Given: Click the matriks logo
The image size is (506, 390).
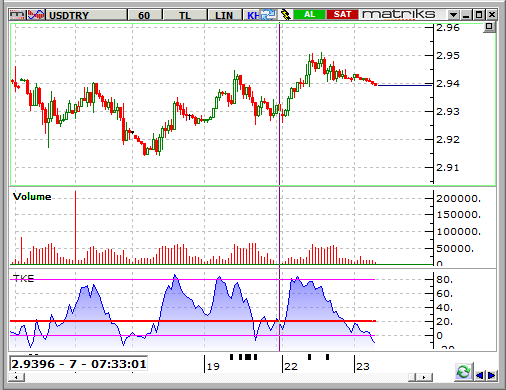Looking at the screenshot, I should pyautogui.click(x=399, y=14).
